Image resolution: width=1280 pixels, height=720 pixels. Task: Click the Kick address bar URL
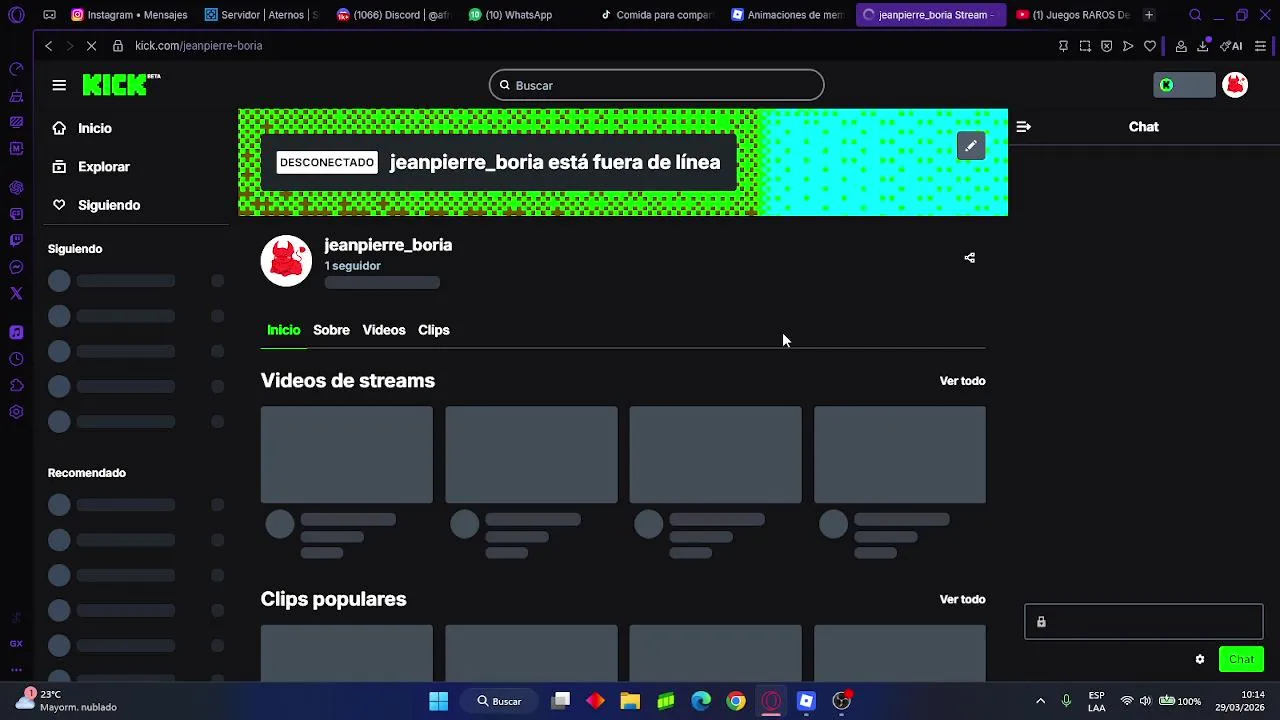coord(198,46)
